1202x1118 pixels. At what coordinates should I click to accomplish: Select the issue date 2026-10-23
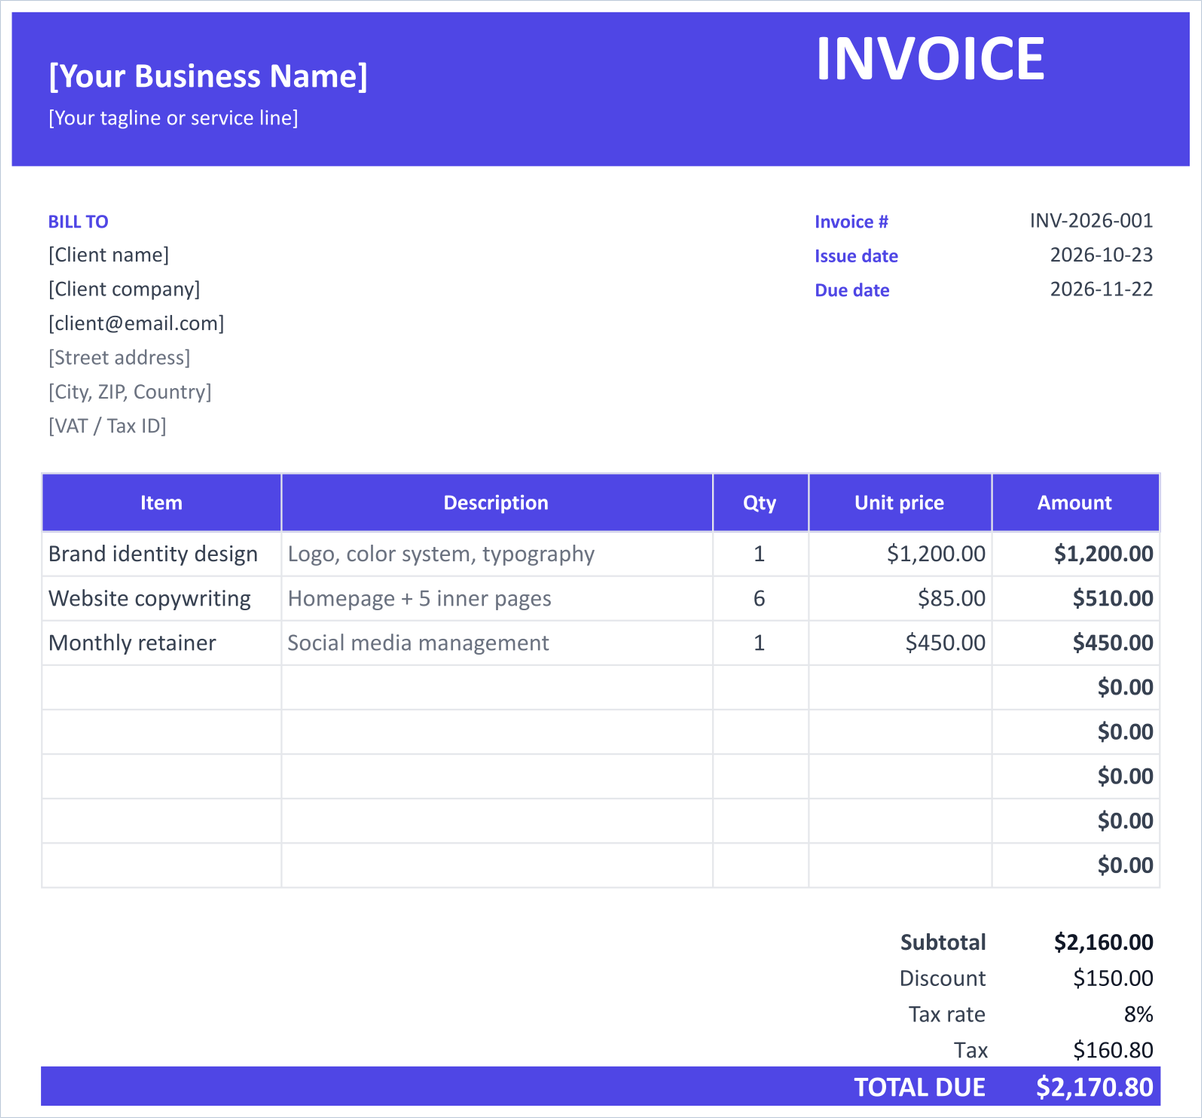1101,255
